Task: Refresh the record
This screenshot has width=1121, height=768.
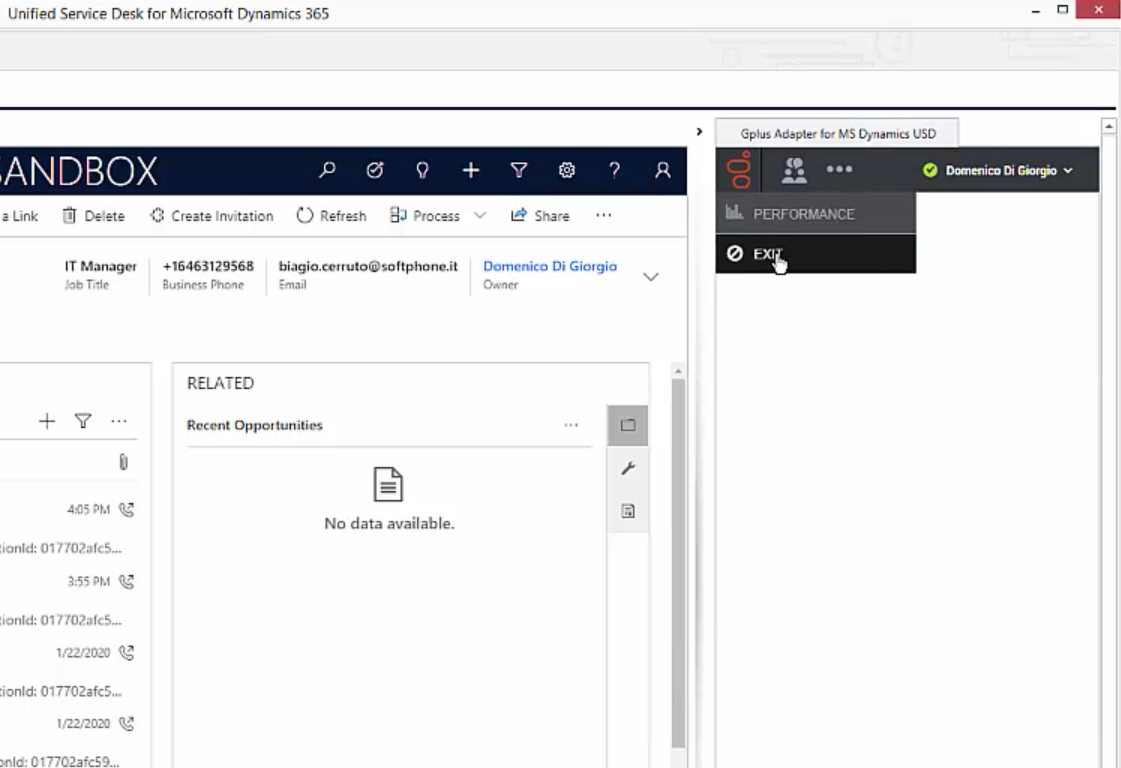Action: (x=331, y=215)
